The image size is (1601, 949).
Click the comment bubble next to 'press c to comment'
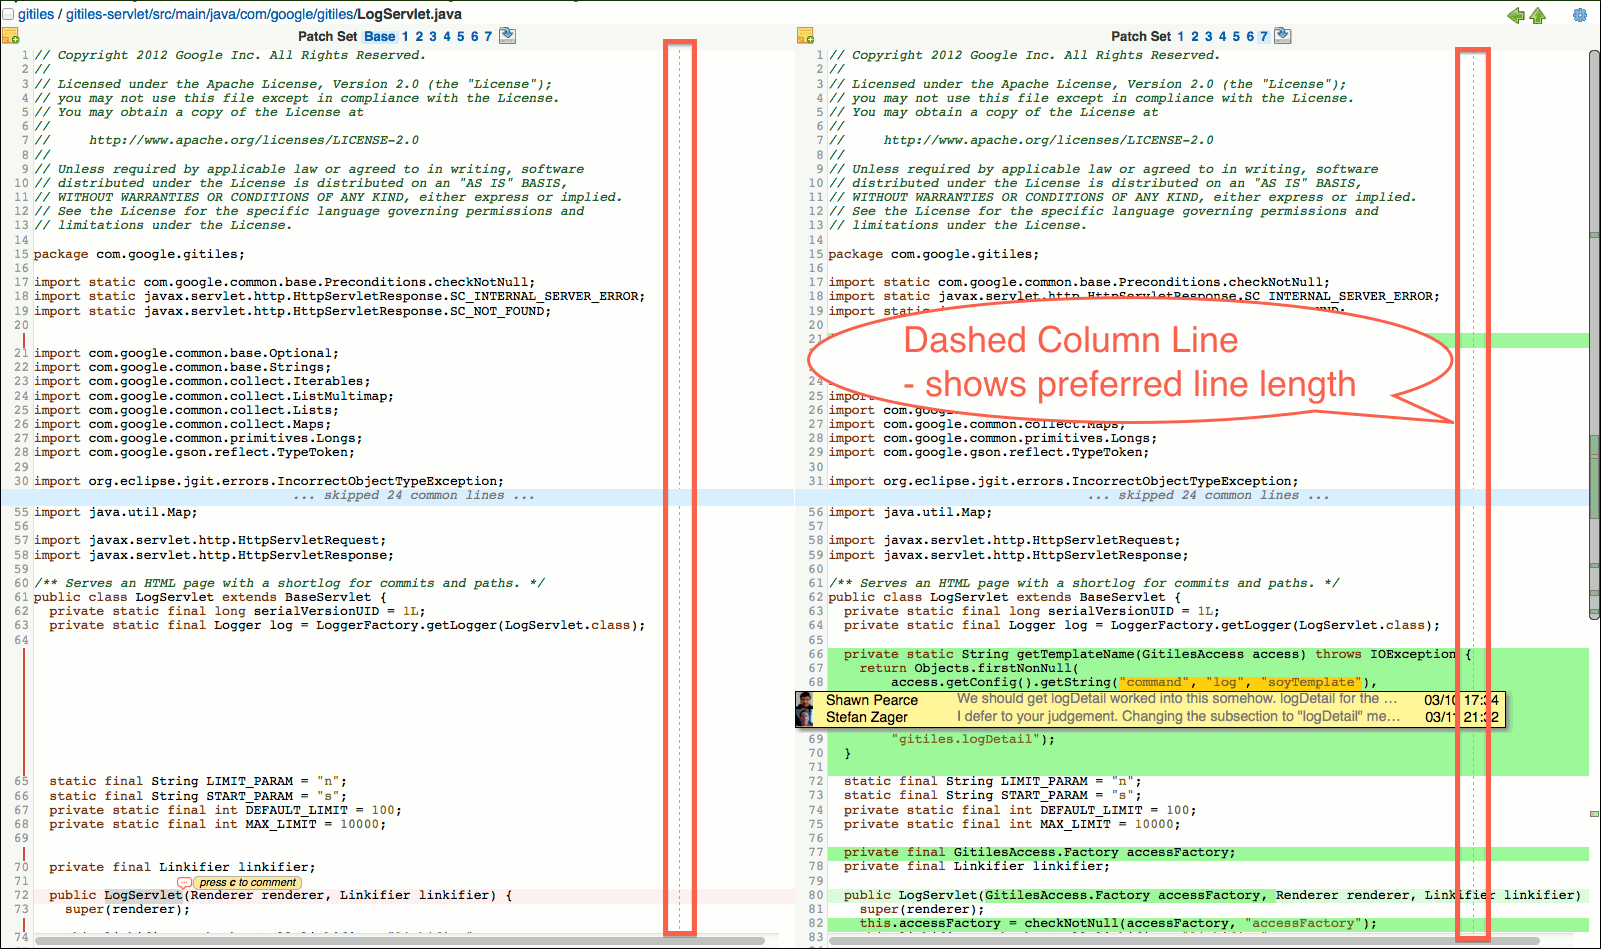point(186,883)
